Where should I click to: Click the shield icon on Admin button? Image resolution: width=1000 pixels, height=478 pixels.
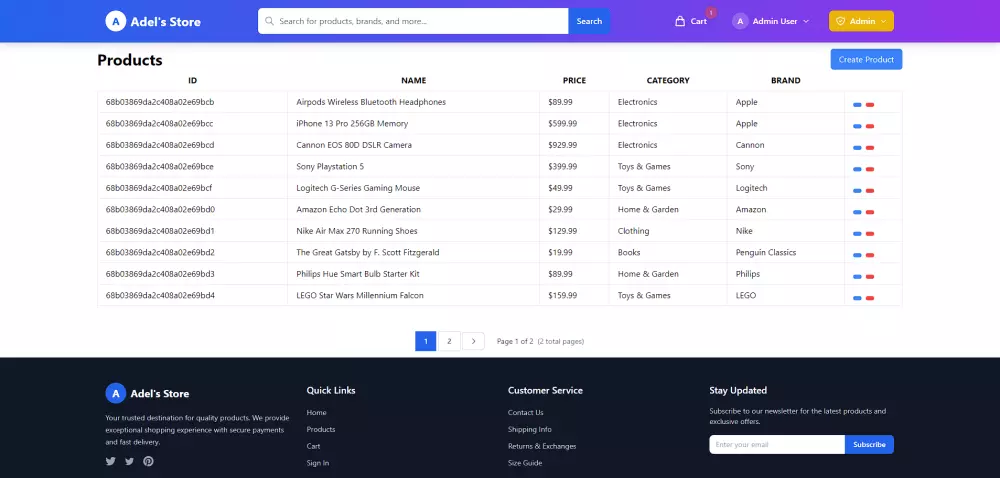(841, 21)
